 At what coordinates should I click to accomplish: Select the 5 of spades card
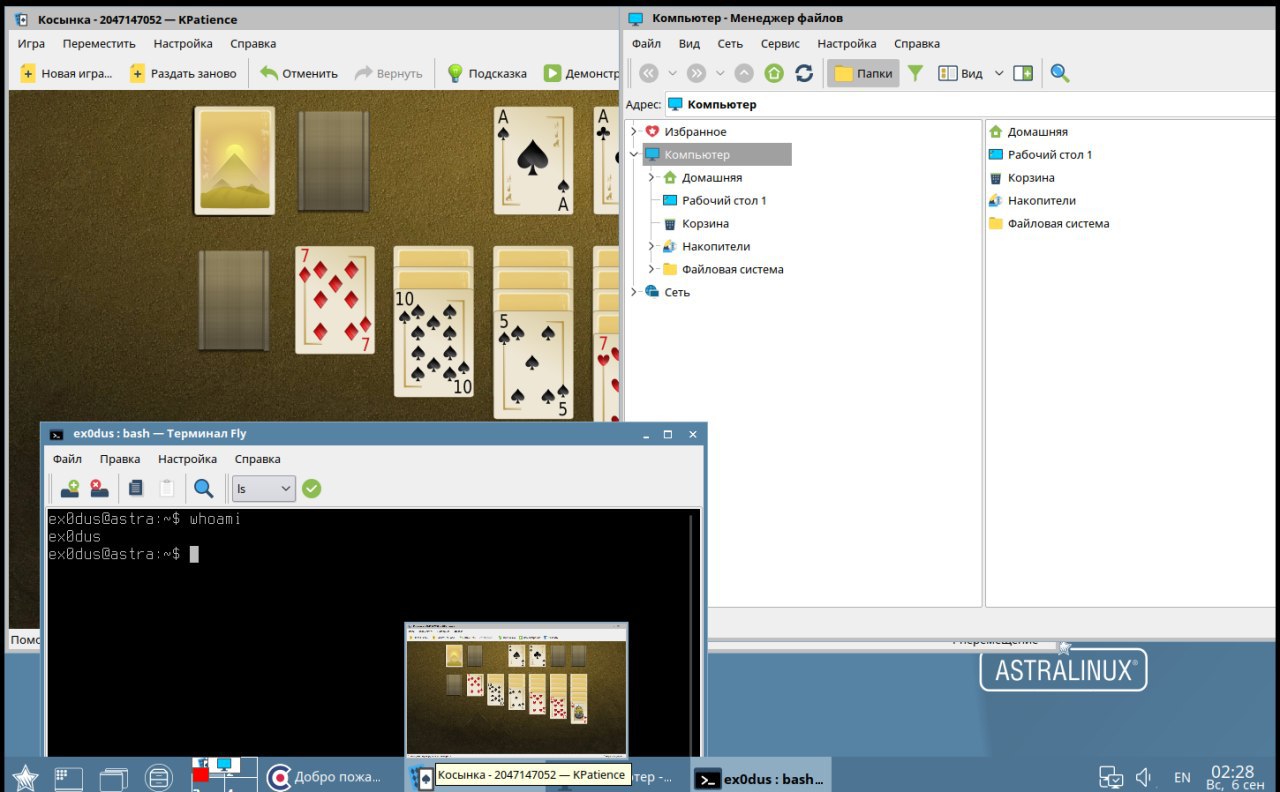pyautogui.click(x=534, y=364)
